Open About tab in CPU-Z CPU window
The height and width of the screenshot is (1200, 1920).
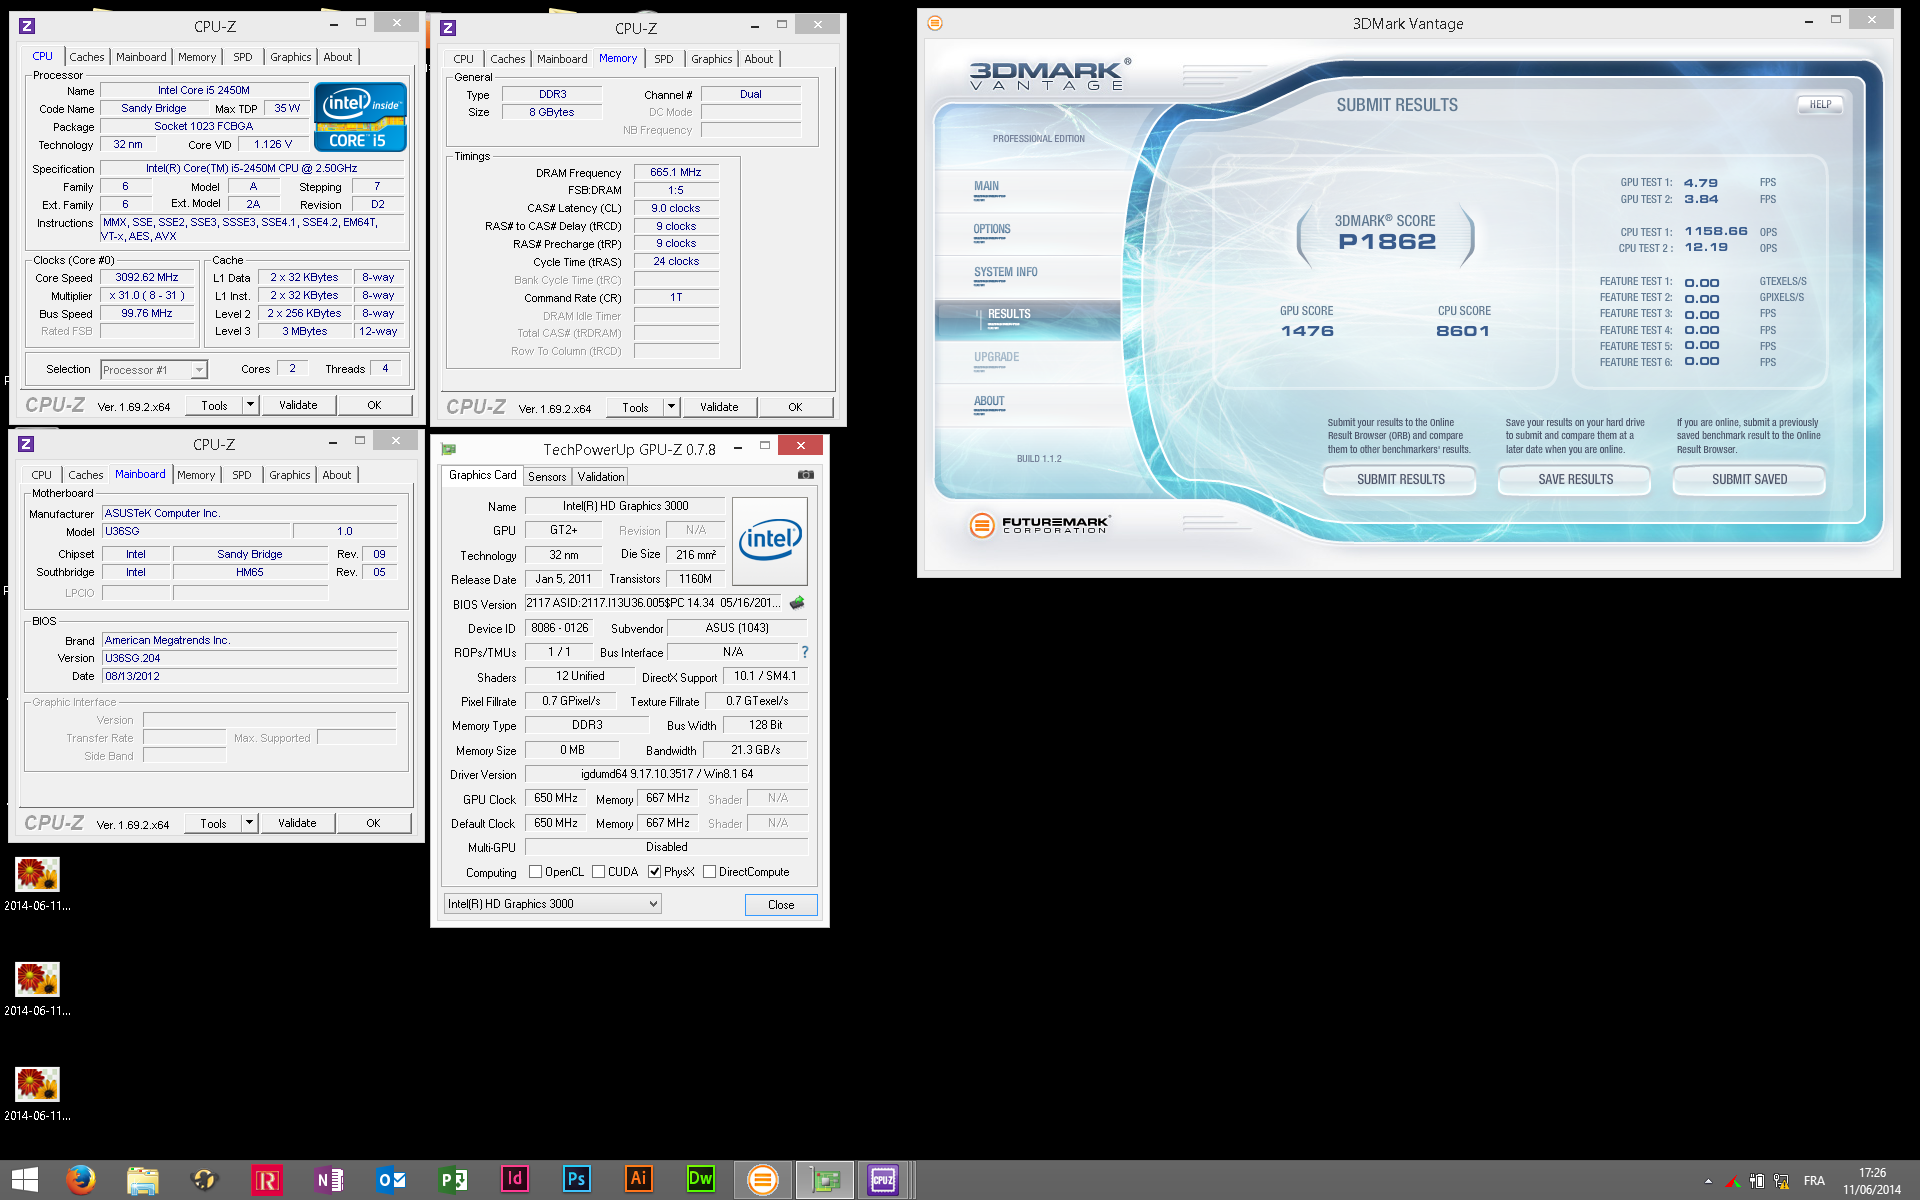pyautogui.click(x=338, y=57)
